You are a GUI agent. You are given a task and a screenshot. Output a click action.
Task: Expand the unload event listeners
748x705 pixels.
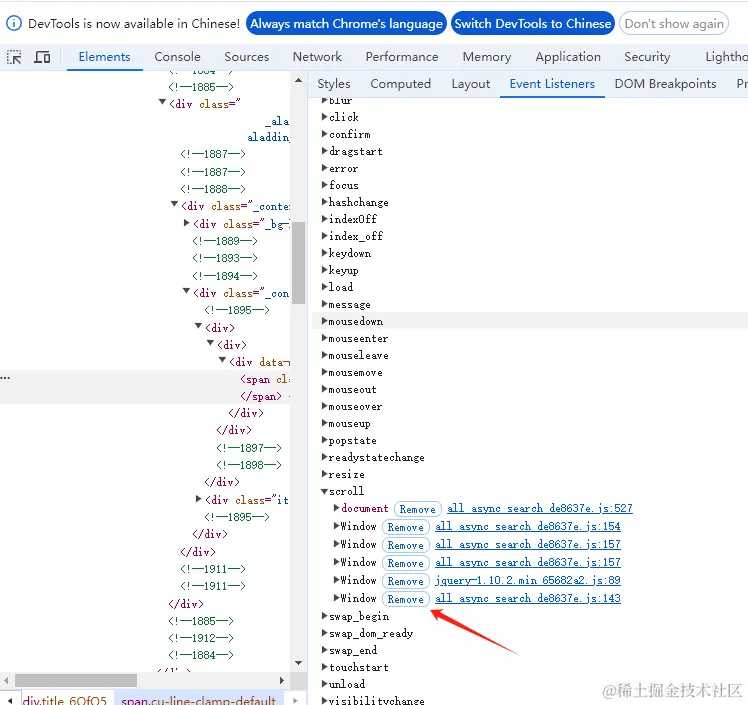click(x=325, y=684)
